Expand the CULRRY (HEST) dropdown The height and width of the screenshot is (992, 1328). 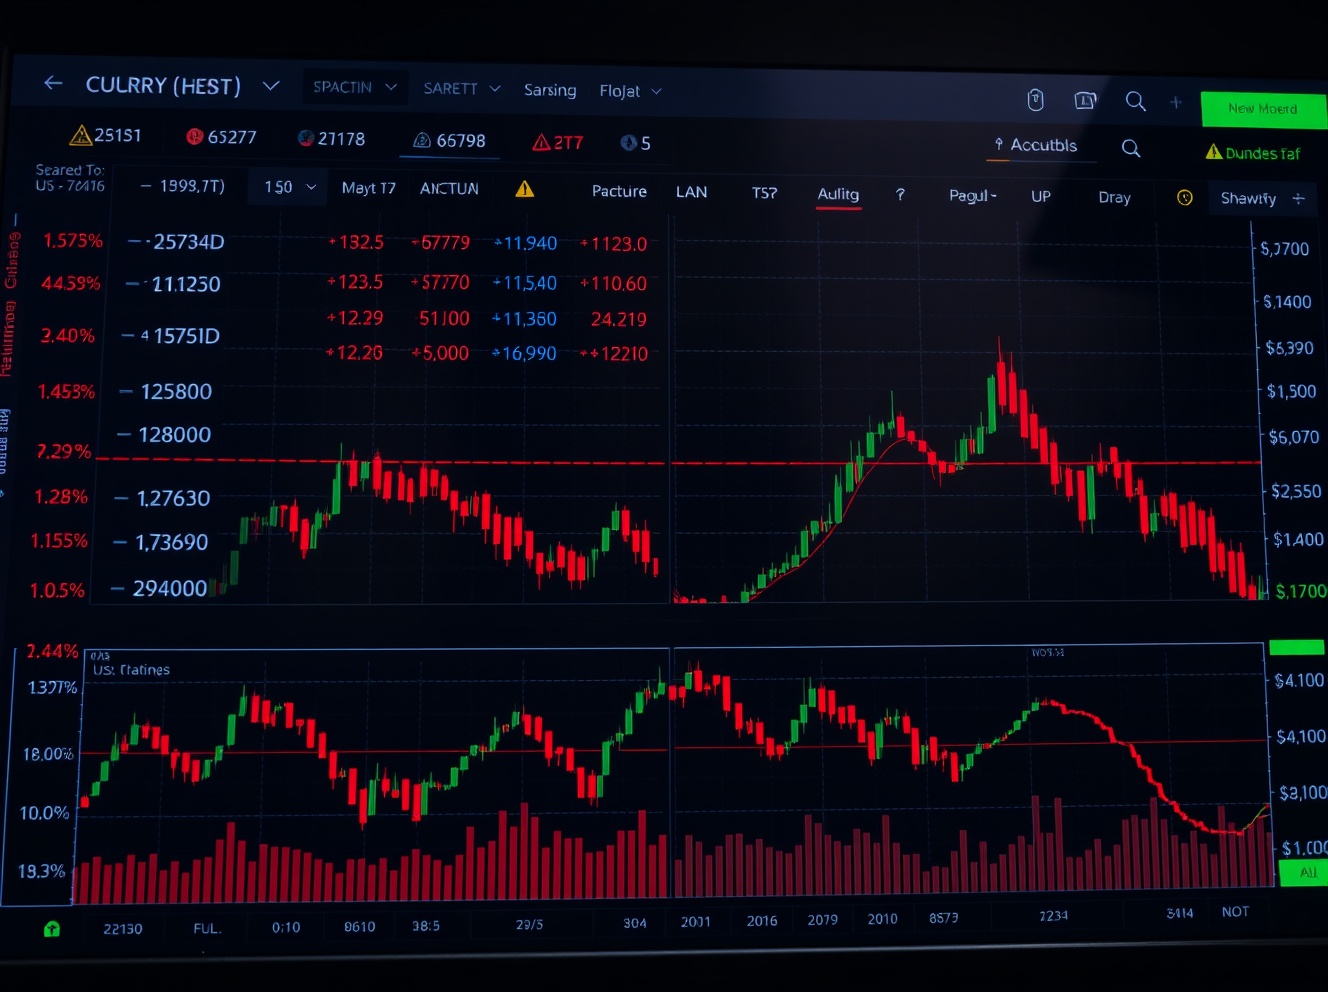tap(270, 85)
